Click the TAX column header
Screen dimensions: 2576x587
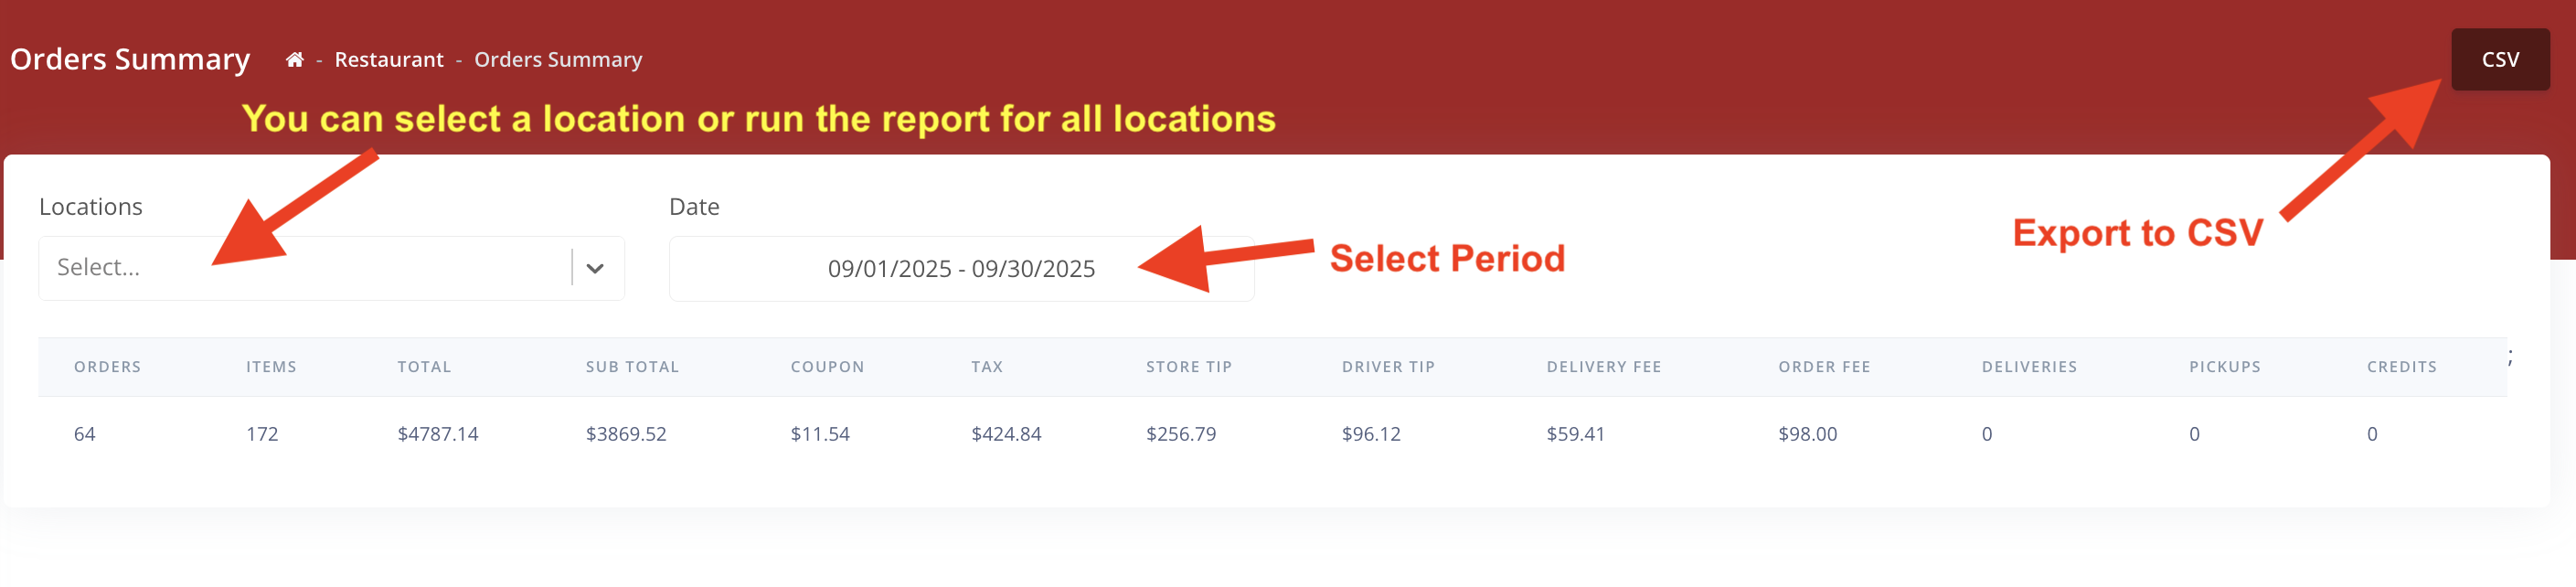[986, 367]
